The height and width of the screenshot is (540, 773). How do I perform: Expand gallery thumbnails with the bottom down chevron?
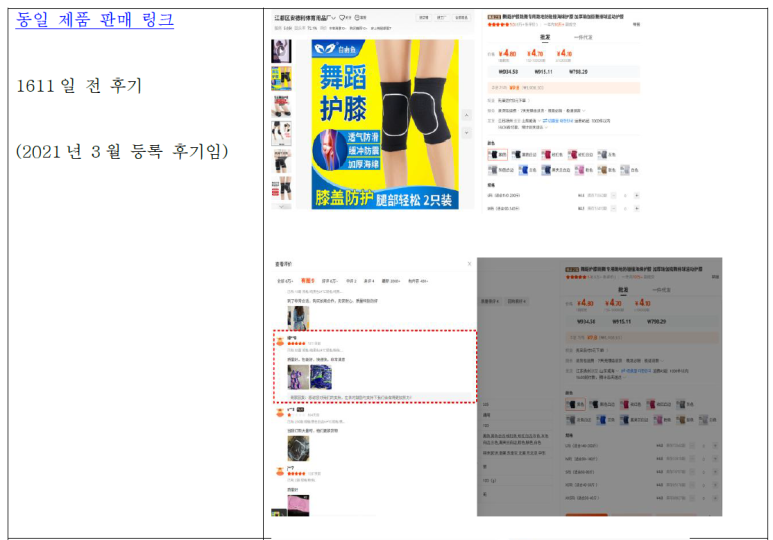tap(281, 207)
